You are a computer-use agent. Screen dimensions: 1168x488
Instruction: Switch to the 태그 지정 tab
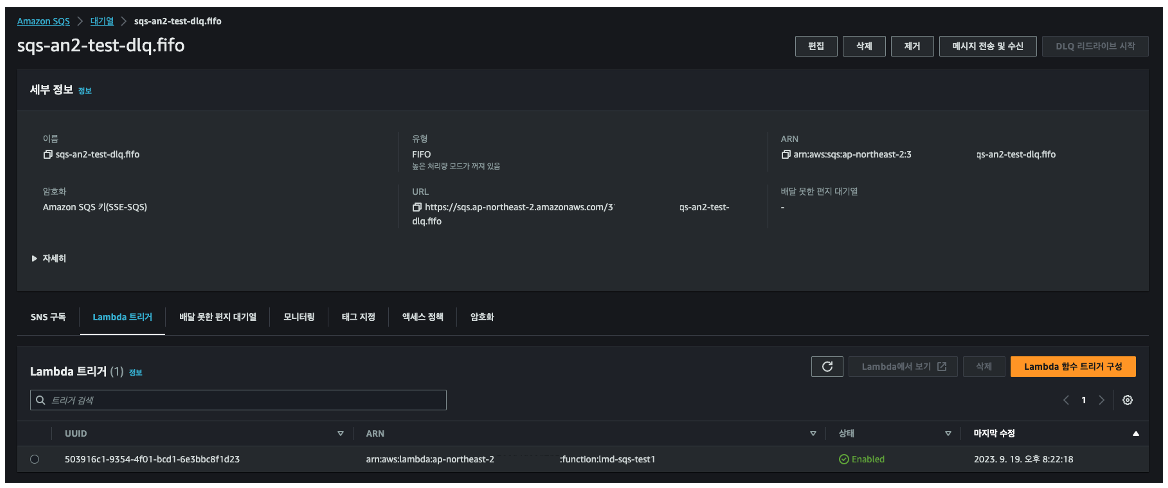pyautogui.click(x=358, y=317)
